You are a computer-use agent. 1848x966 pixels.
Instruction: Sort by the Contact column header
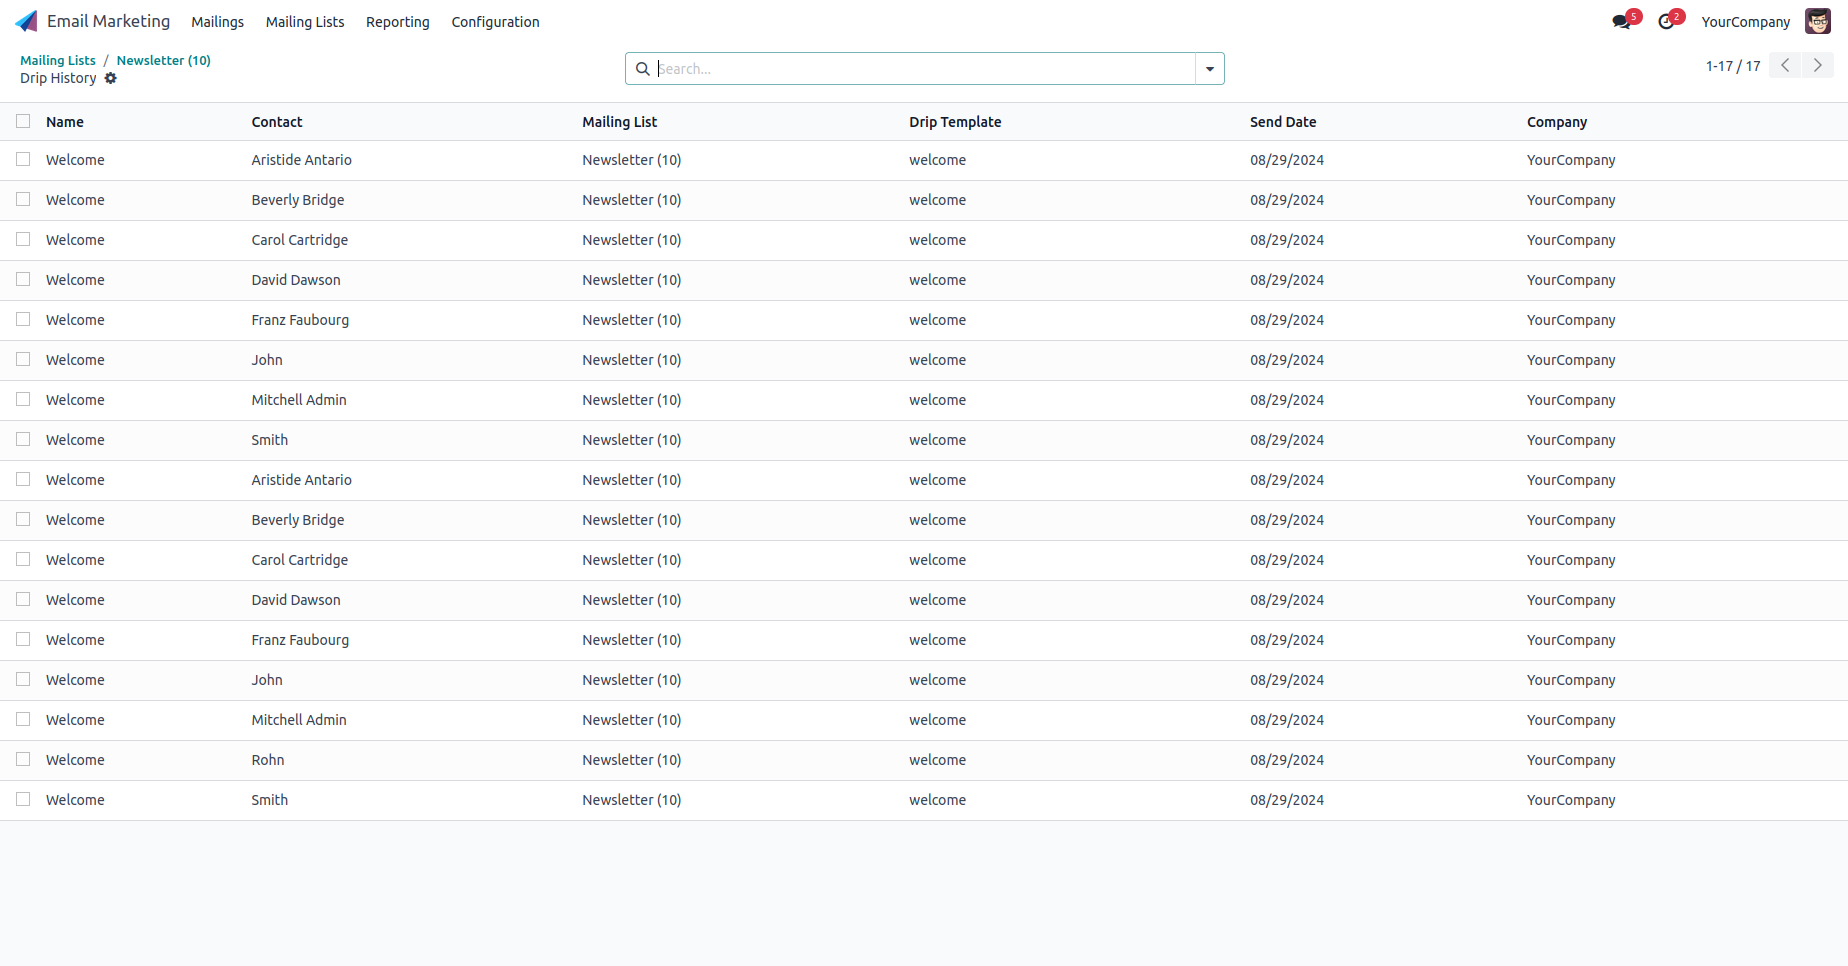point(277,122)
